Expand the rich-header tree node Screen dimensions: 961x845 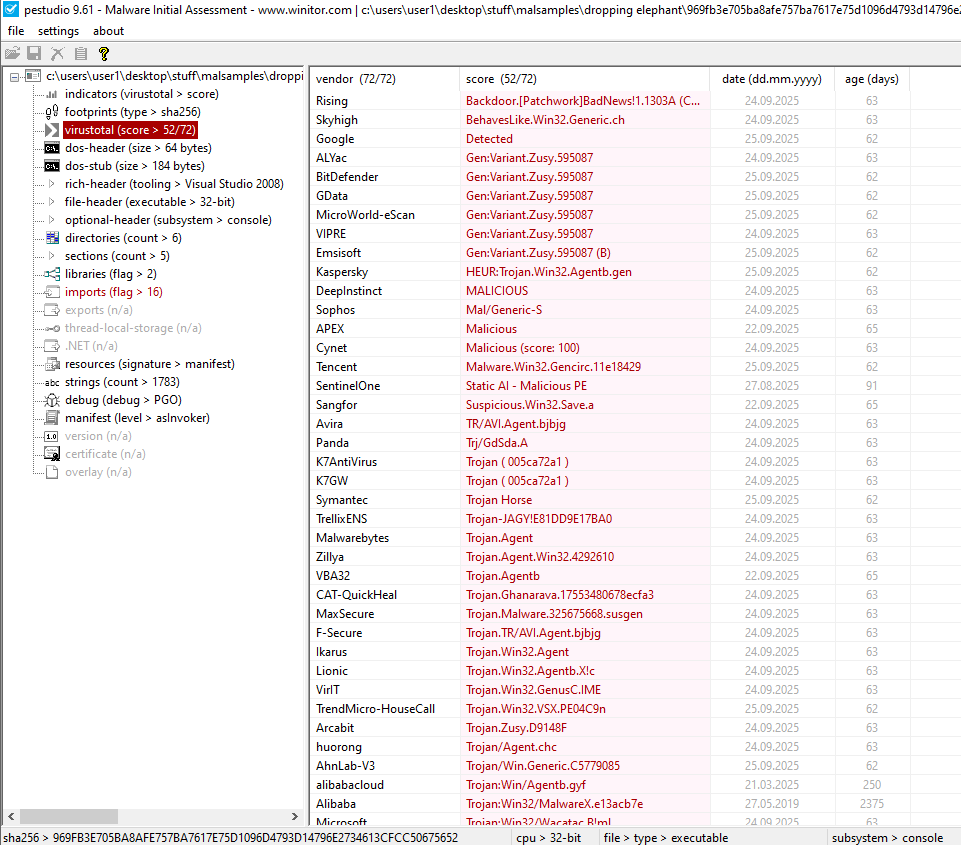(52, 184)
